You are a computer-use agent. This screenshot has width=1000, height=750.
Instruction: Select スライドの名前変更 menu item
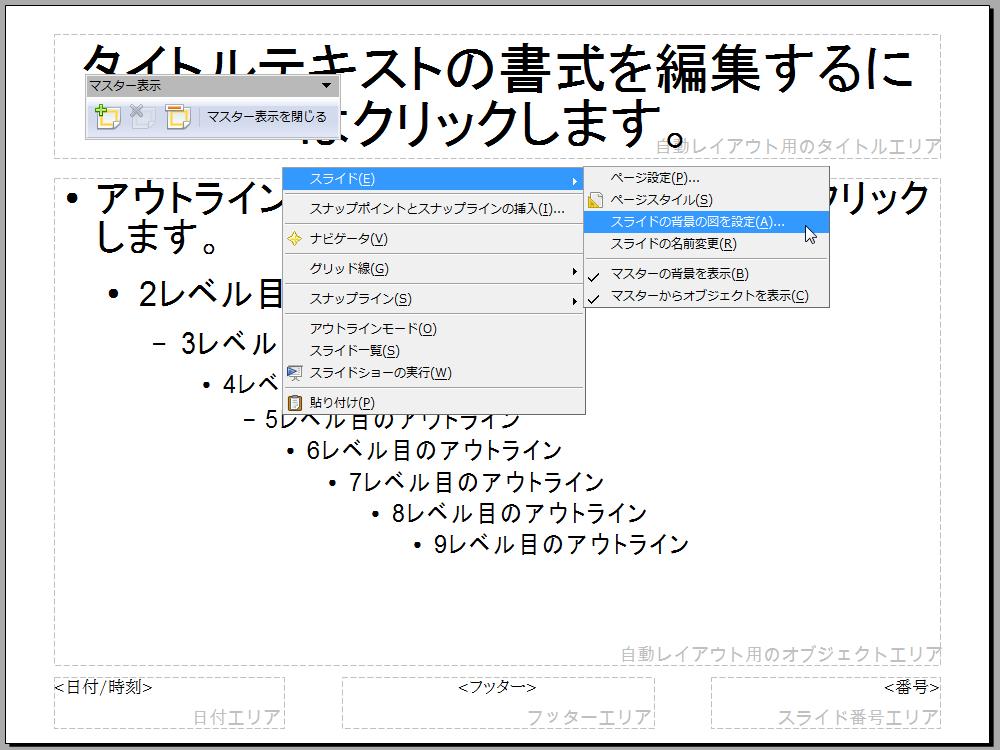click(x=673, y=244)
